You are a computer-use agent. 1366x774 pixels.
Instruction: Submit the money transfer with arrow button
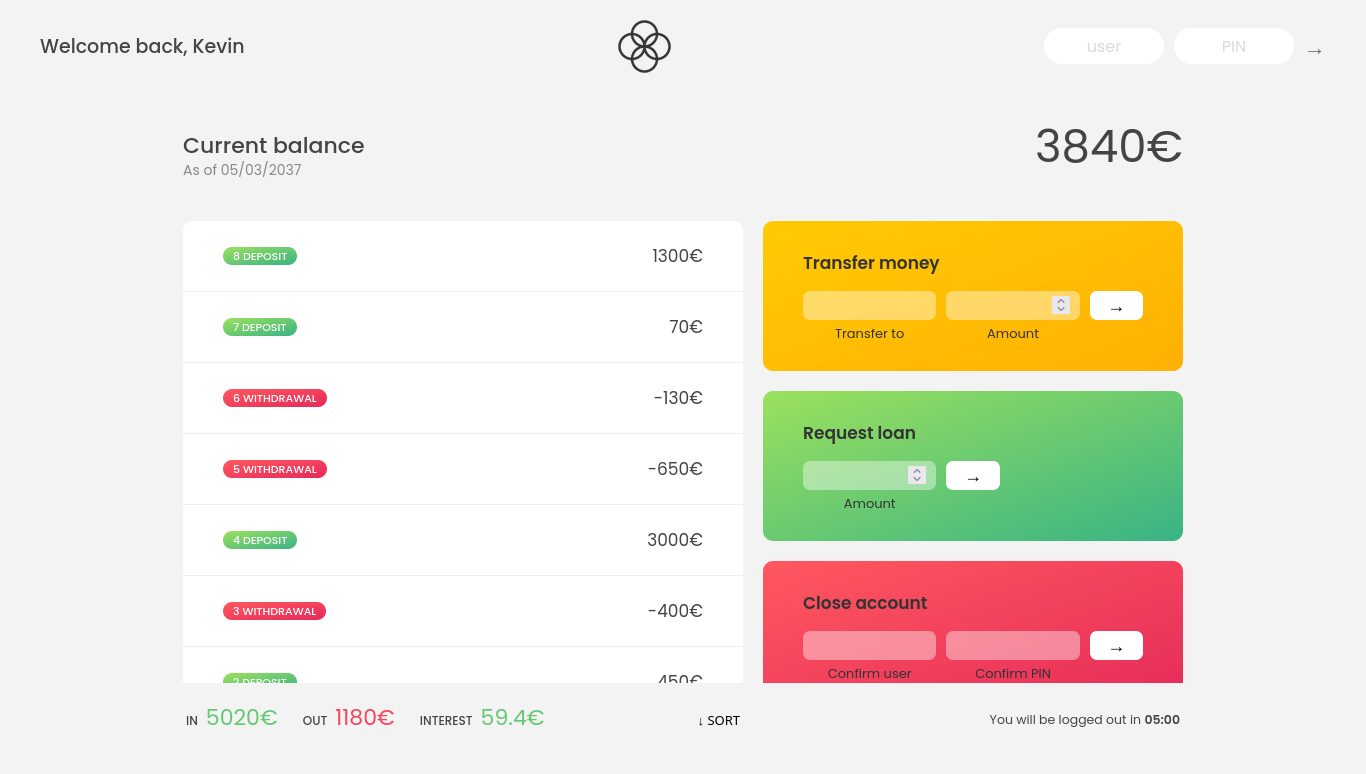click(1116, 306)
